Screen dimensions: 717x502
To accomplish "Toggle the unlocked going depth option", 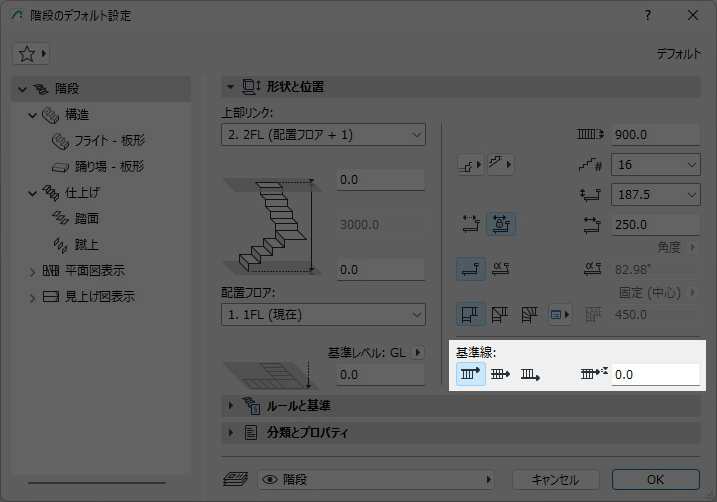I will pyautogui.click(x=471, y=225).
